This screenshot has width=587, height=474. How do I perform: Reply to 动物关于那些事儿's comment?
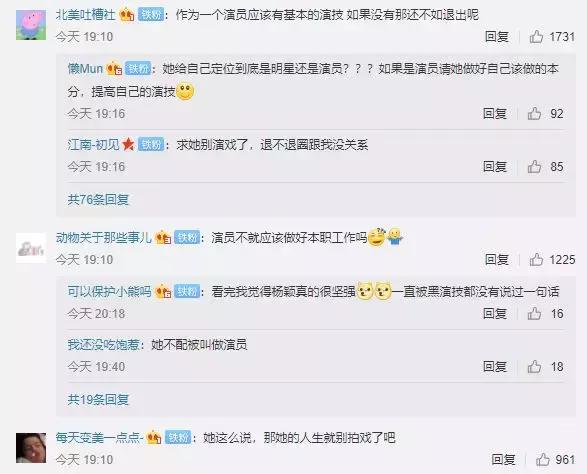tap(497, 259)
